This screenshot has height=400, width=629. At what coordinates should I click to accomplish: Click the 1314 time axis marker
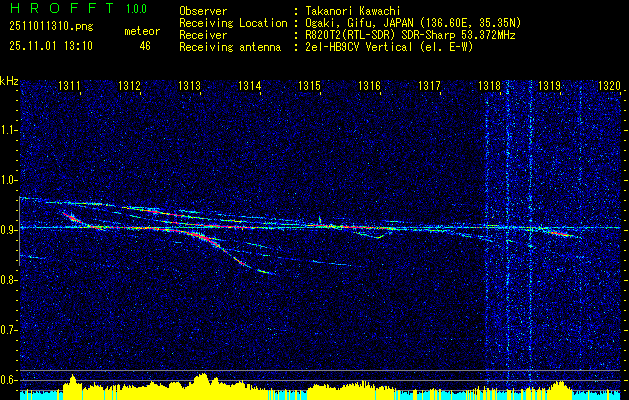tap(250, 86)
